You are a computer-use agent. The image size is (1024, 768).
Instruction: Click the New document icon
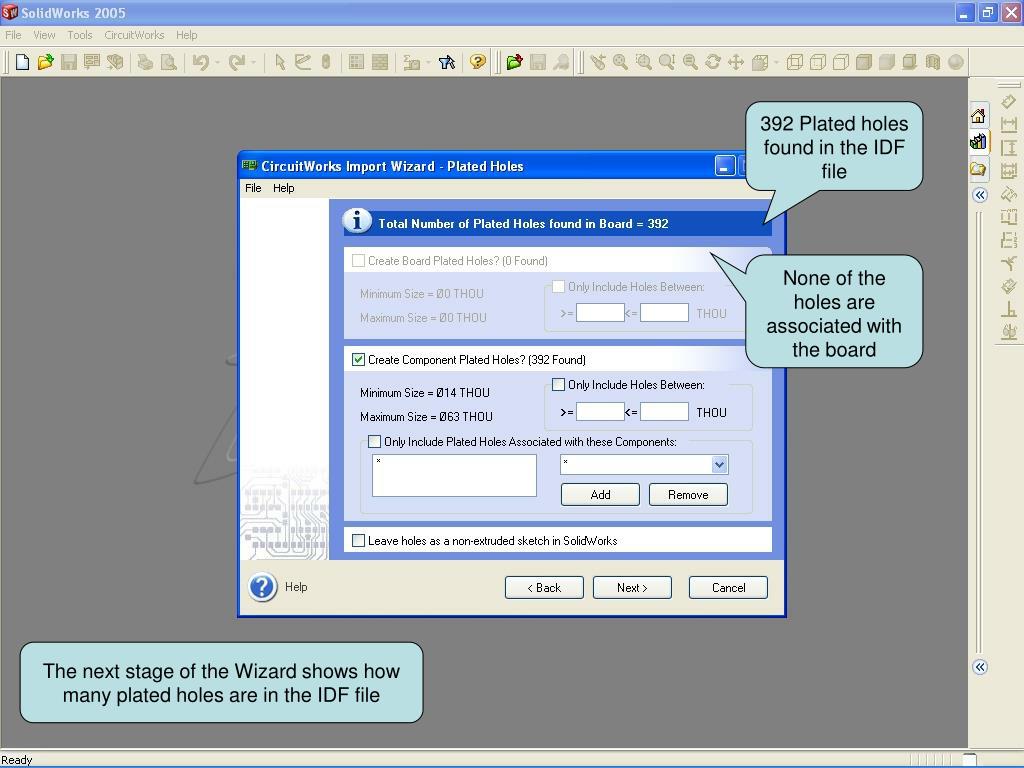(x=22, y=62)
